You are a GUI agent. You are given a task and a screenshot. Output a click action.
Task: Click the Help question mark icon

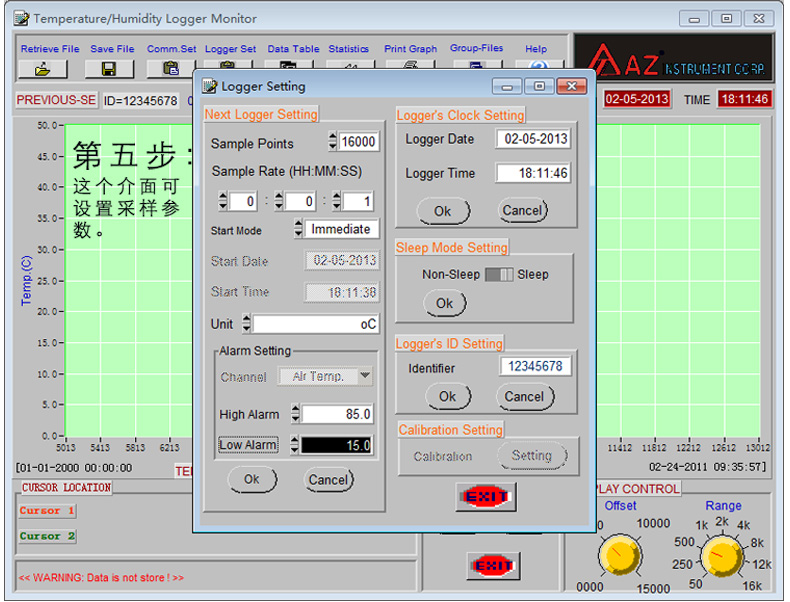539,67
